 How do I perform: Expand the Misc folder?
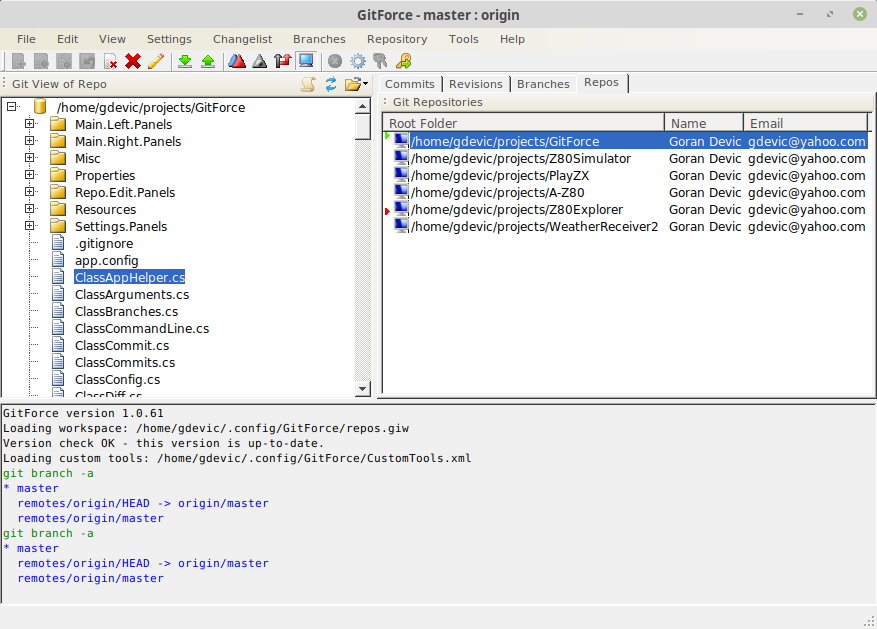pos(30,158)
